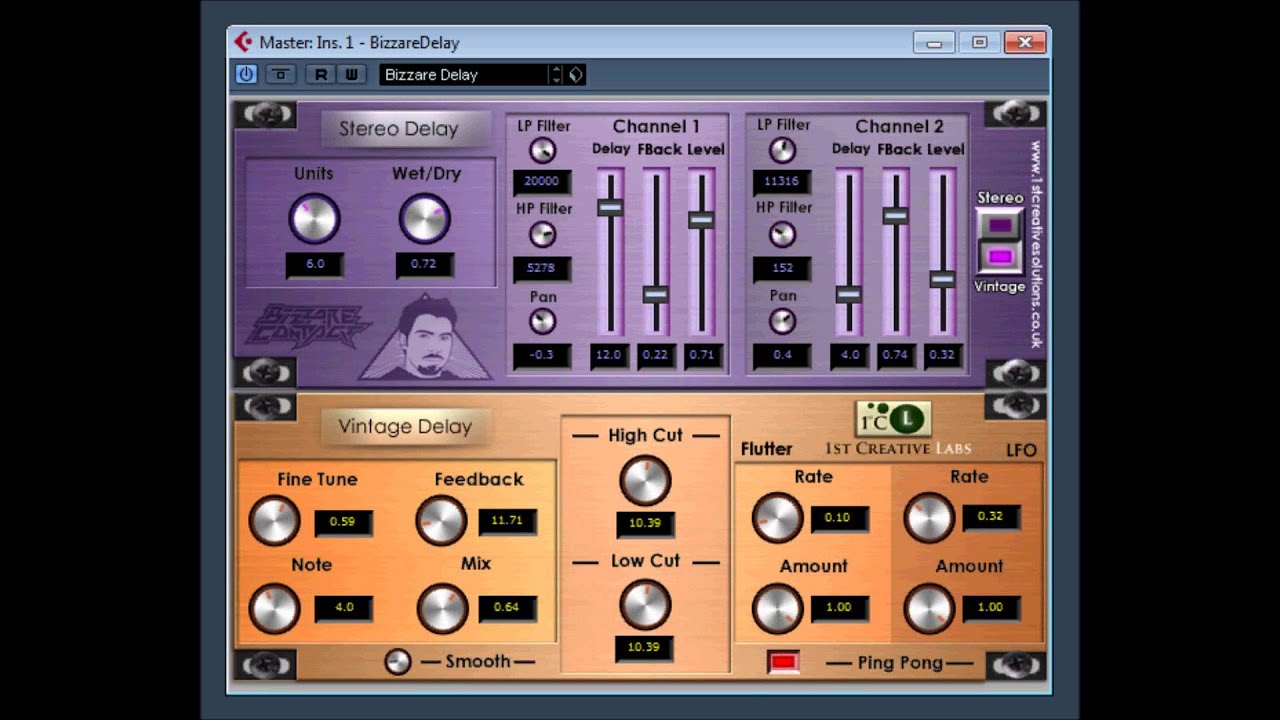Adjust the LFO Rate knob
Viewport: 1280px width, 720px height.
coord(929,518)
